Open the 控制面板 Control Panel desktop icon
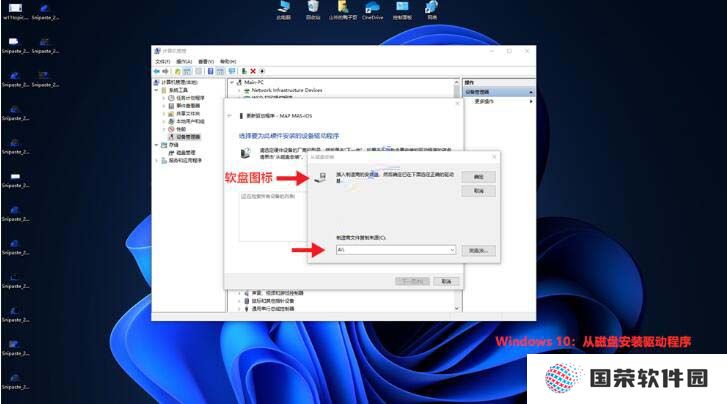727x404 pixels. click(402, 10)
